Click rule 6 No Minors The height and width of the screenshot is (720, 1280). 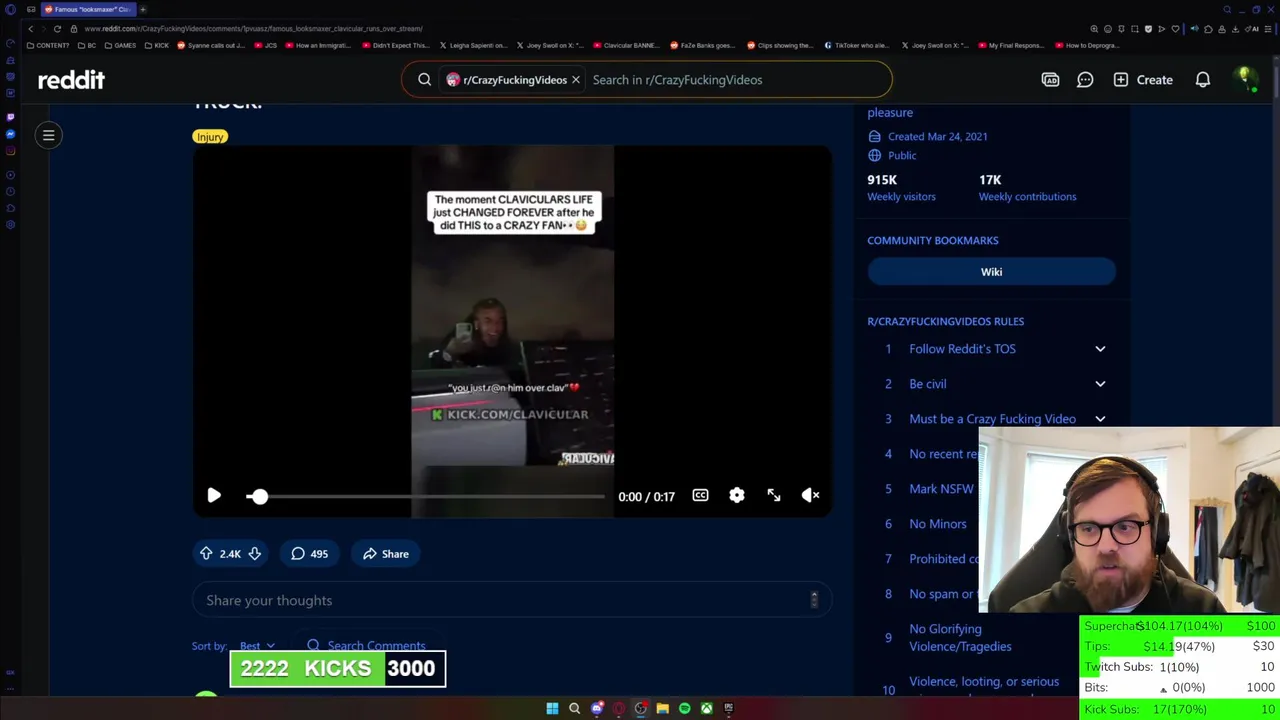(937, 524)
